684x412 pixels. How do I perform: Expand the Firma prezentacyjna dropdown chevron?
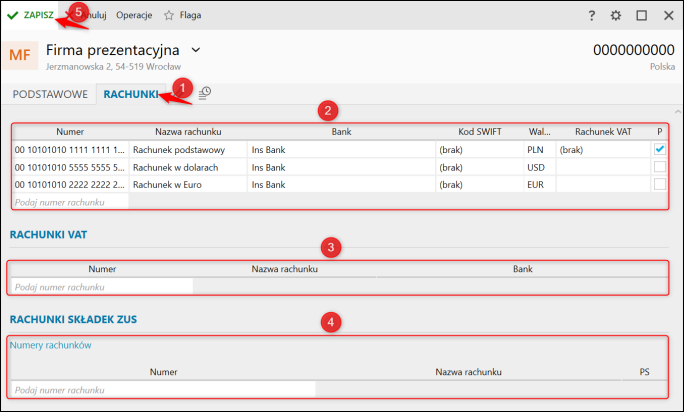pos(196,49)
